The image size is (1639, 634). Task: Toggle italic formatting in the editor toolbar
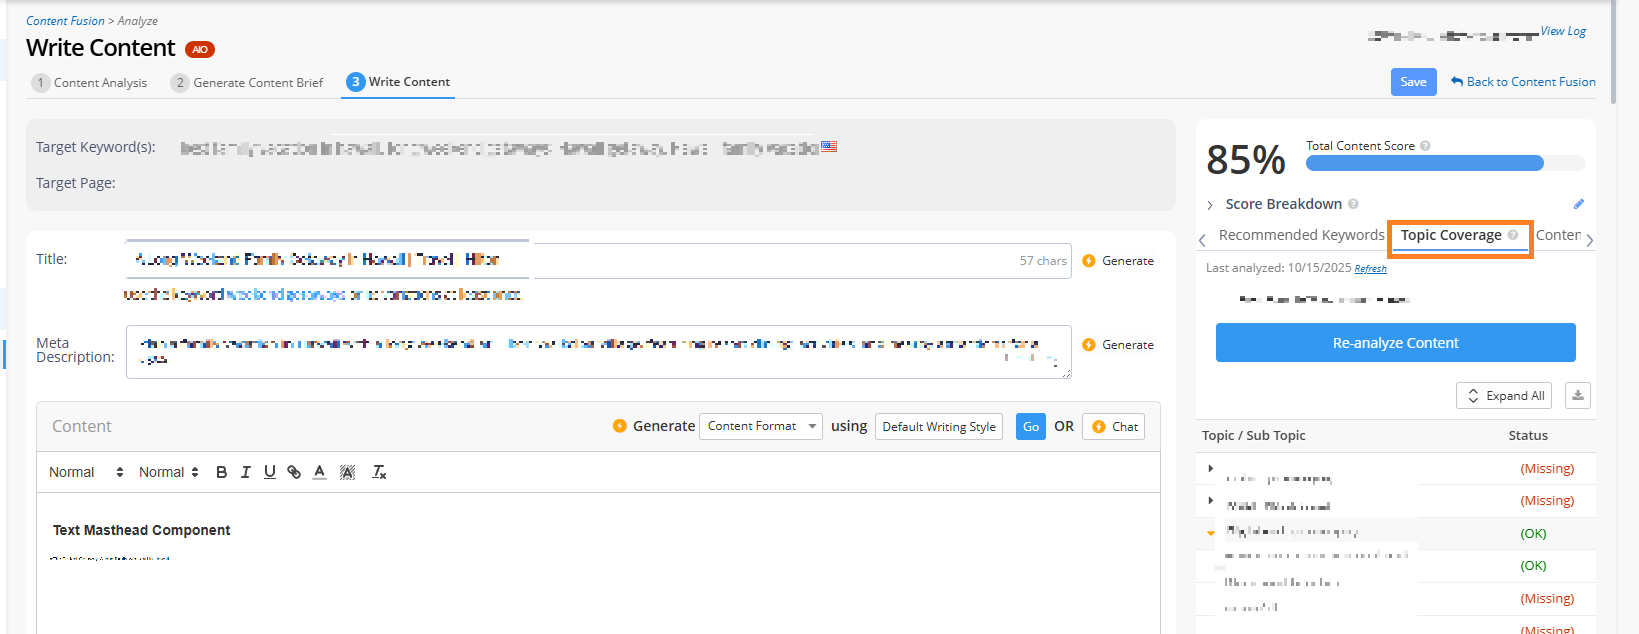(x=245, y=472)
